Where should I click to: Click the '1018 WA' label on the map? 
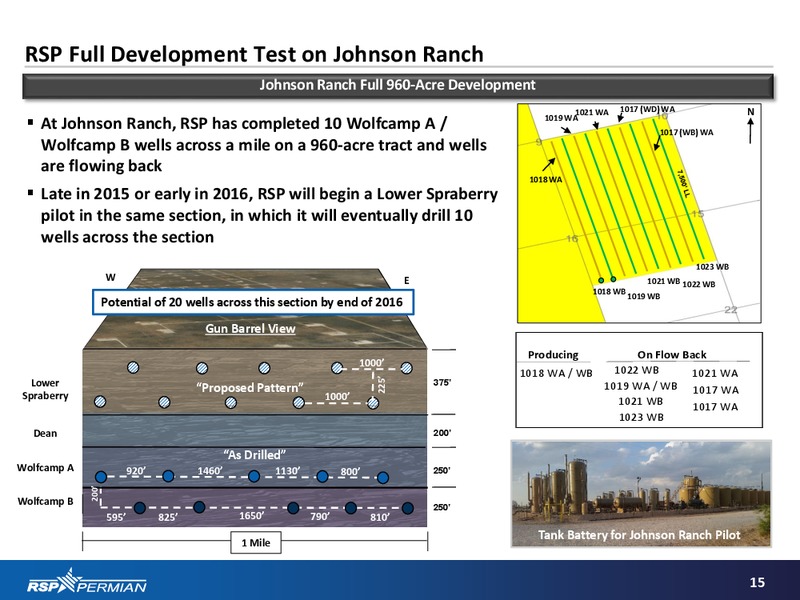tap(546, 180)
